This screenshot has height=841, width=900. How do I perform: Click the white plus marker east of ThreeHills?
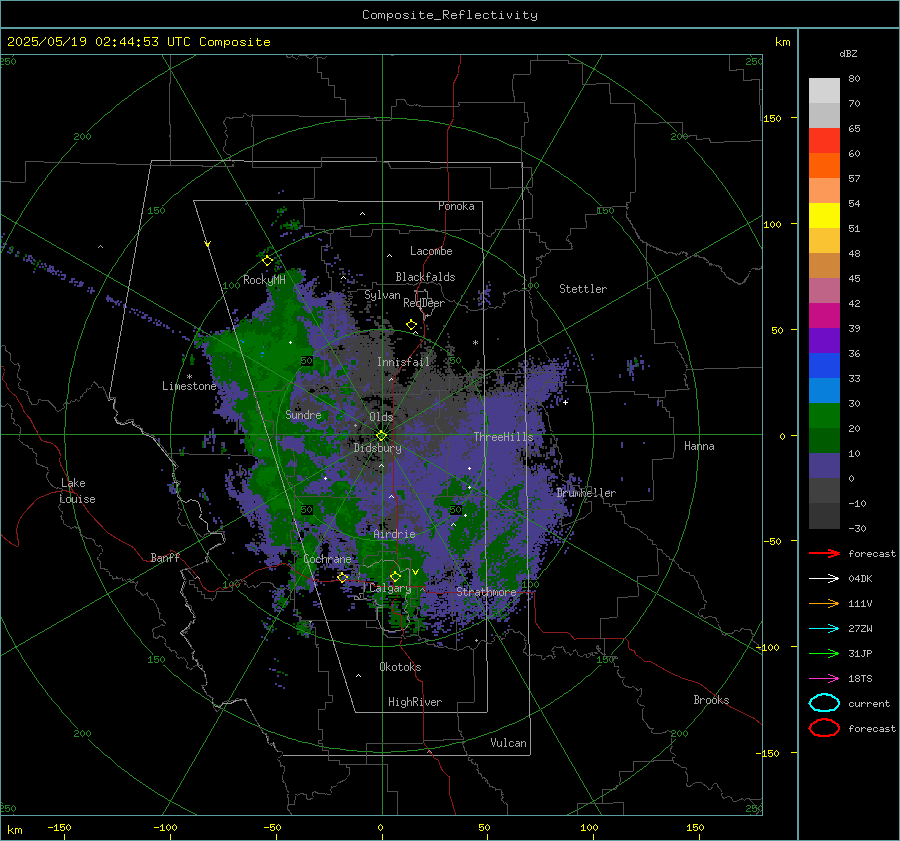click(565, 402)
